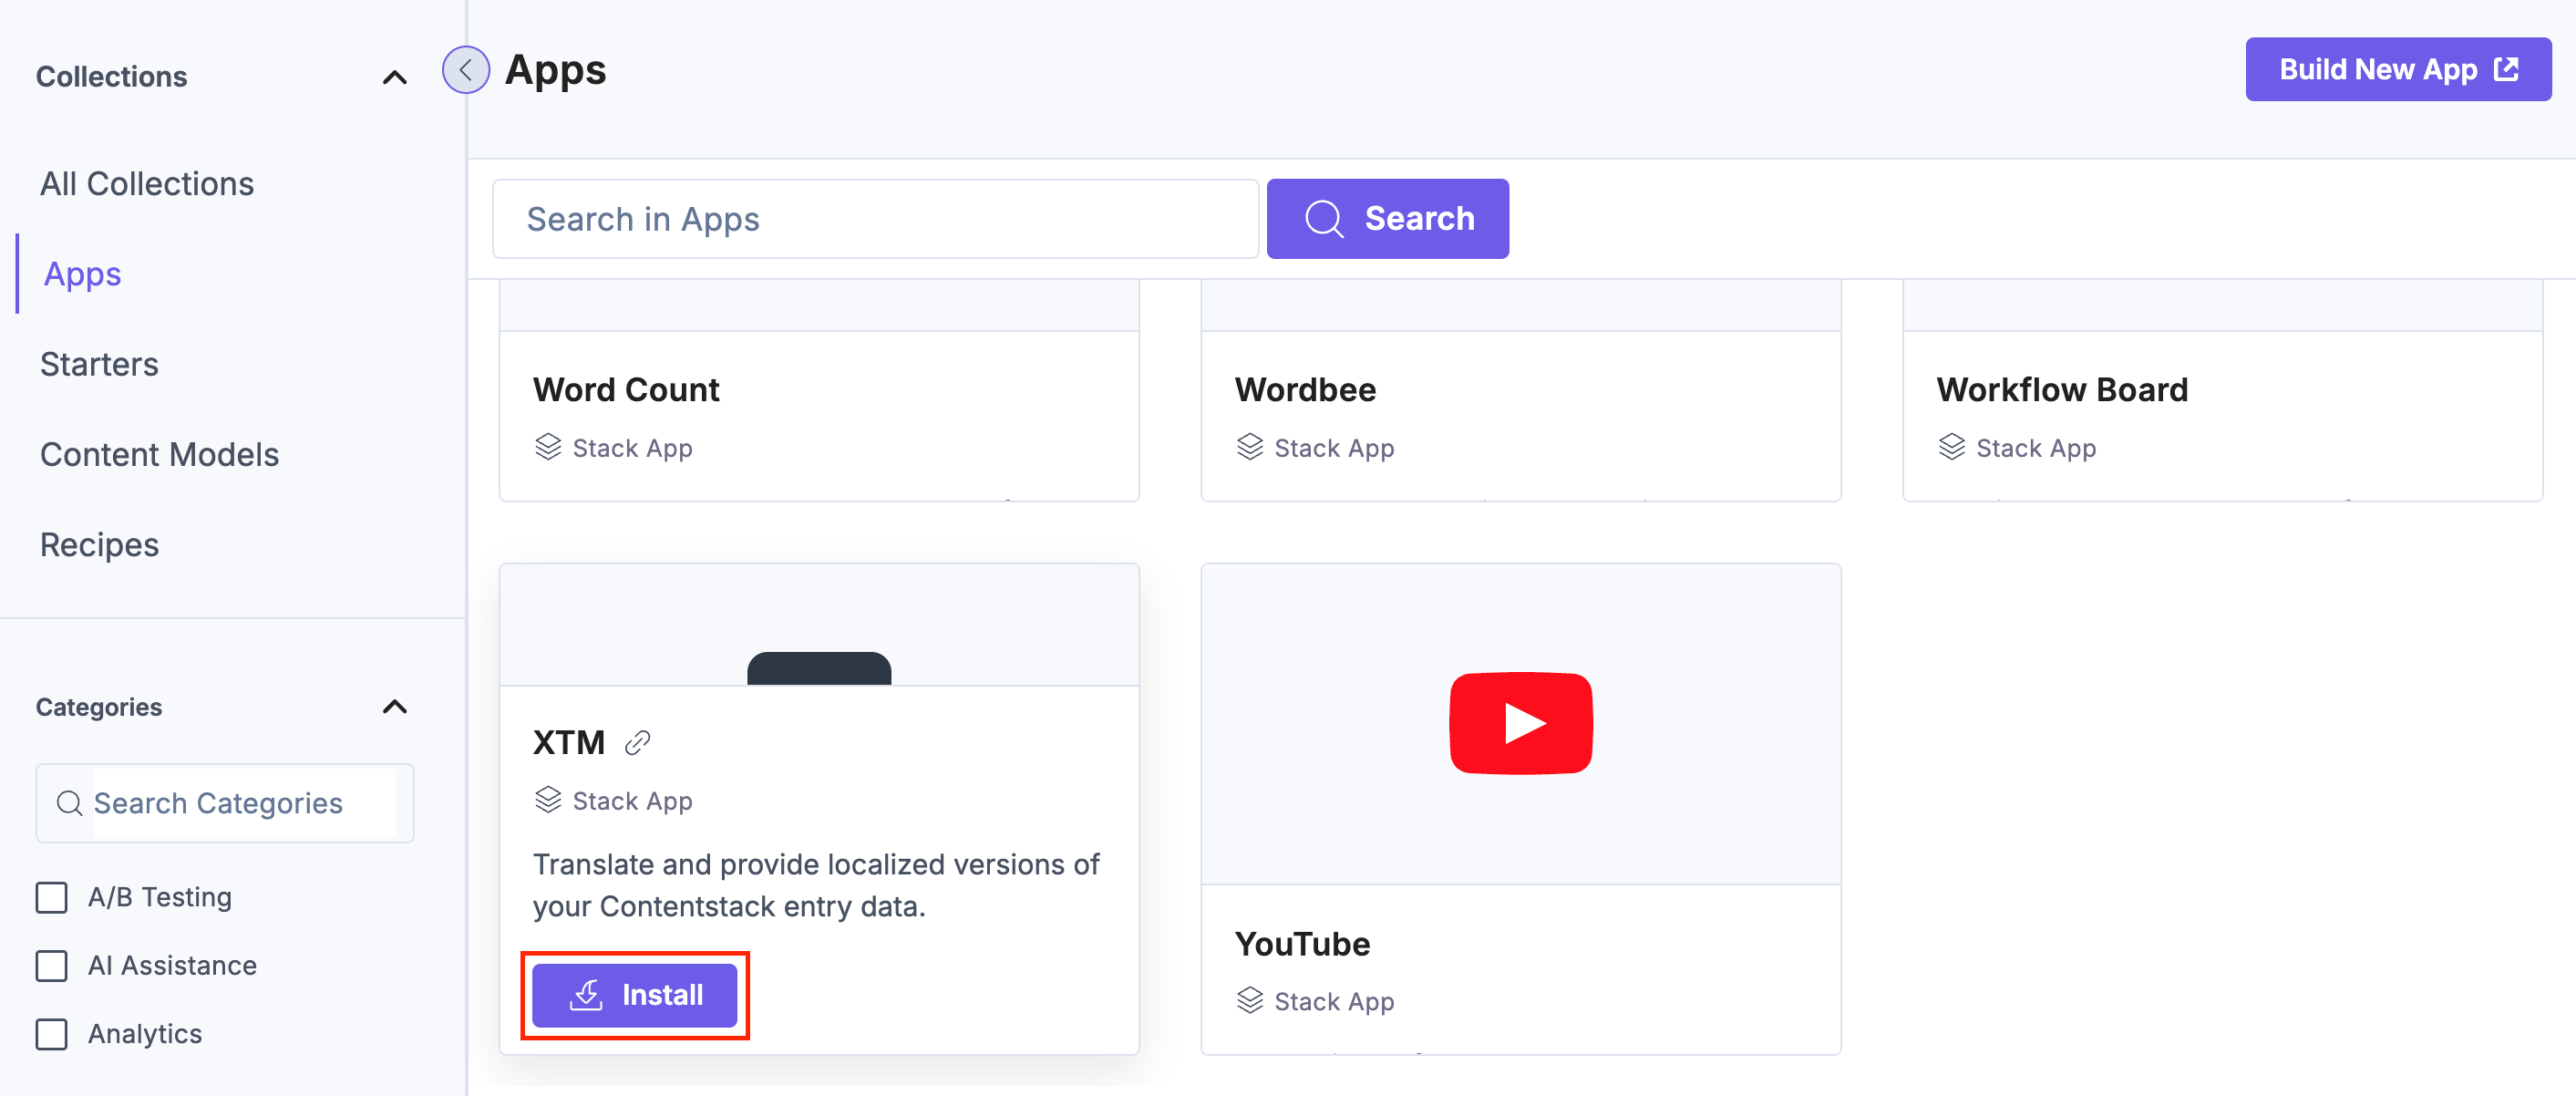The height and width of the screenshot is (1096, 2576).
Task: Open the Starters collection
Action: (x=99, y=364)
